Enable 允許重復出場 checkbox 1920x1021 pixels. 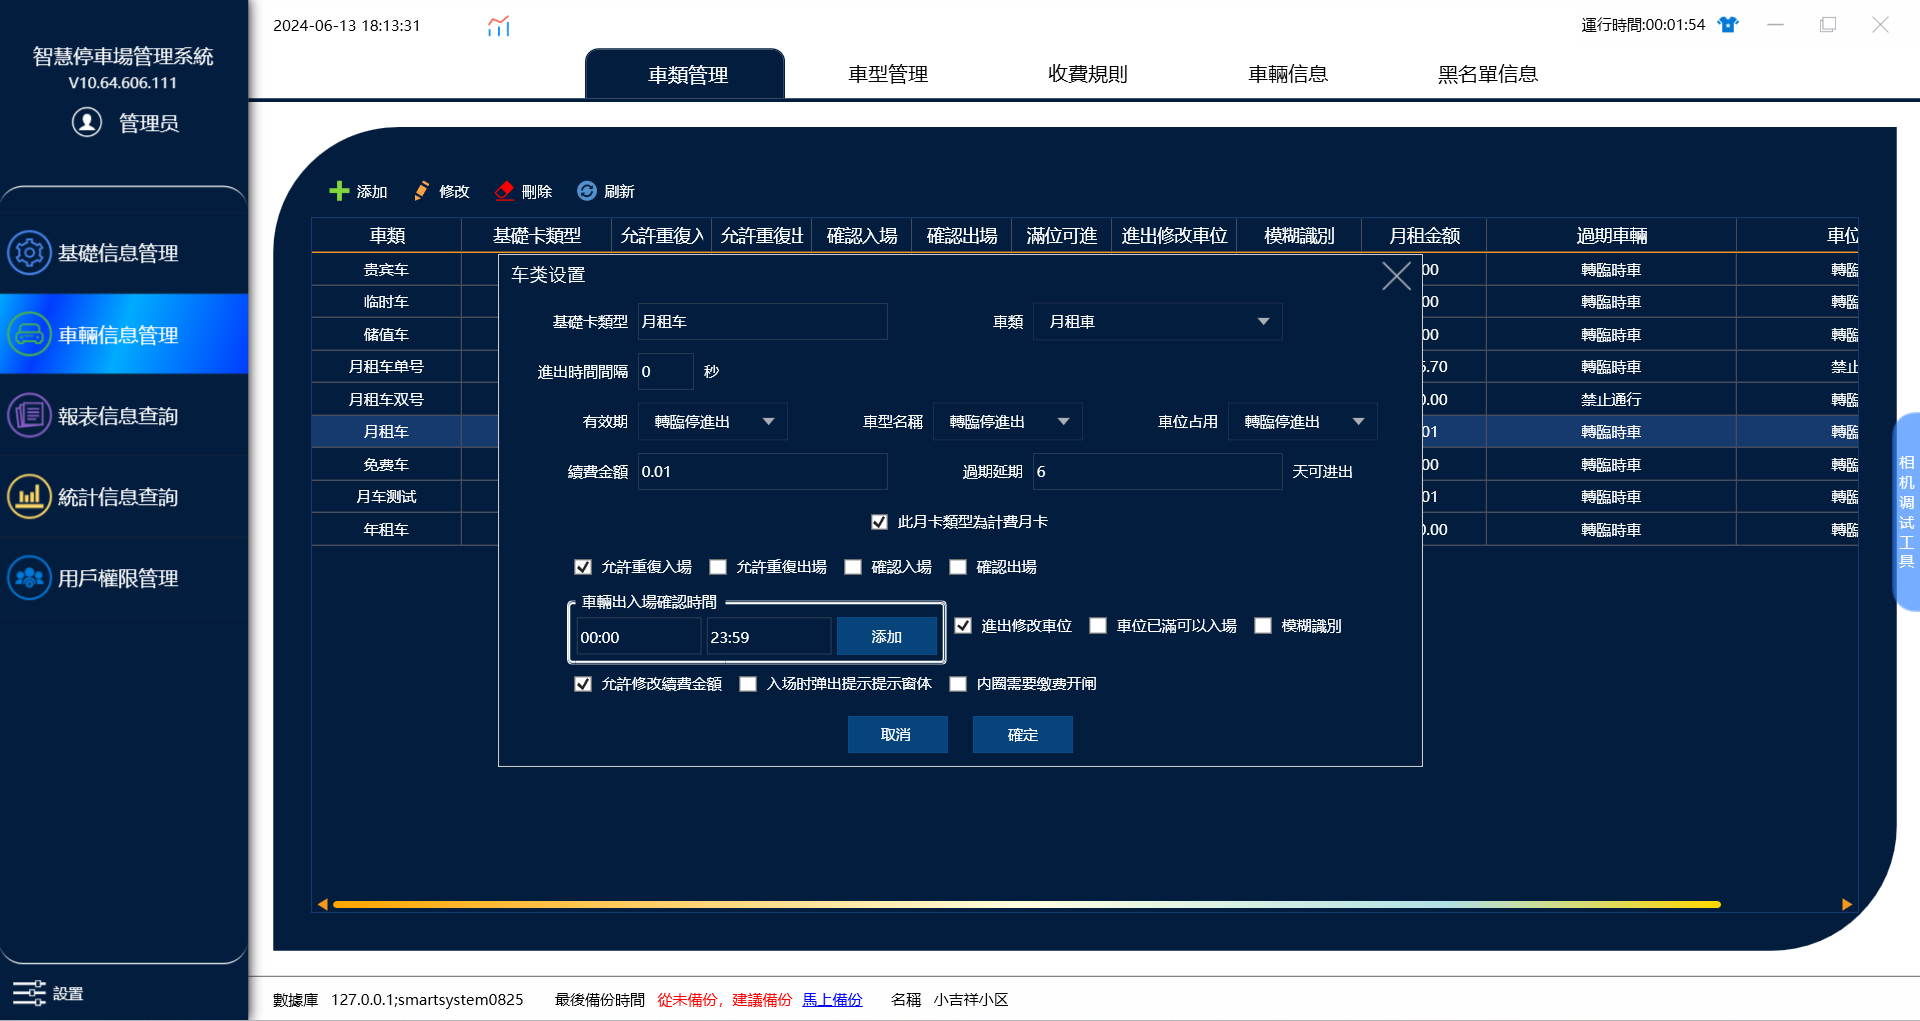pyautogui.click(x=718, y=567)
